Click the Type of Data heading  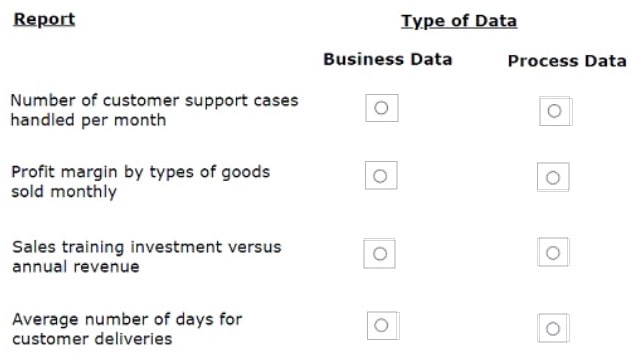point(459,21)
